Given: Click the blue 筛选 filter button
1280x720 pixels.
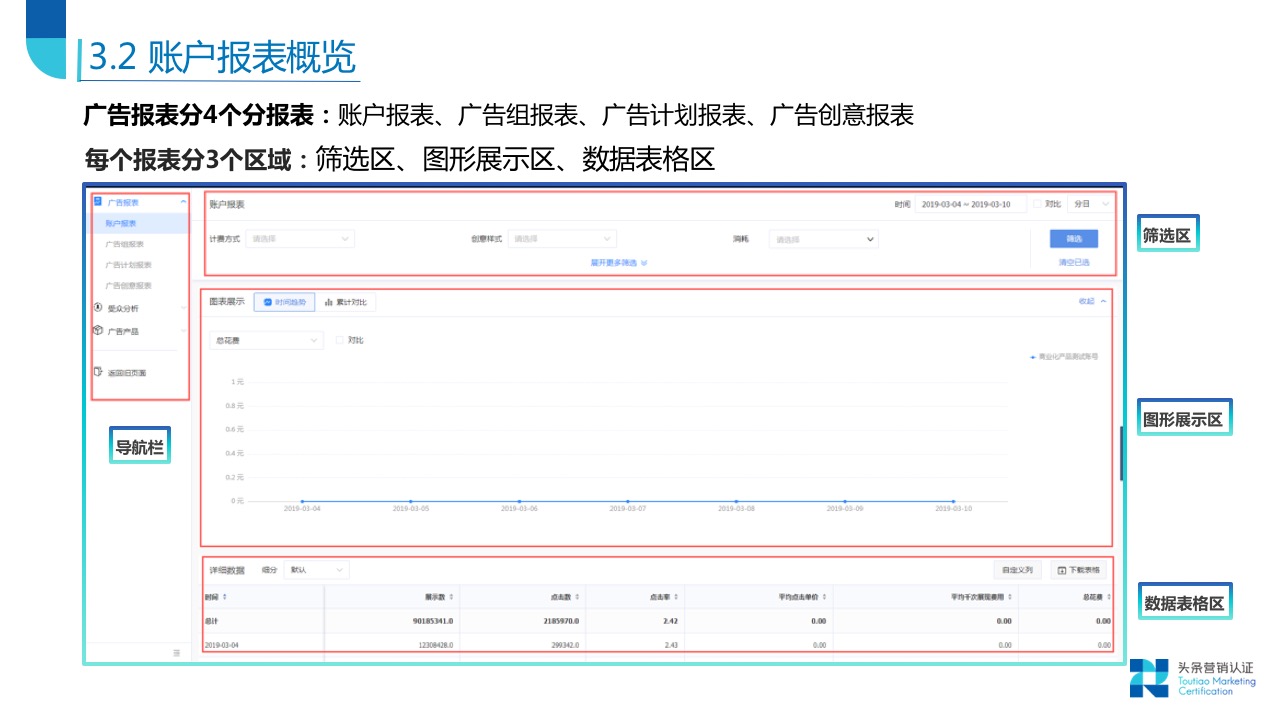Looking at the screenshot, I should click(x=1074, y=238).
